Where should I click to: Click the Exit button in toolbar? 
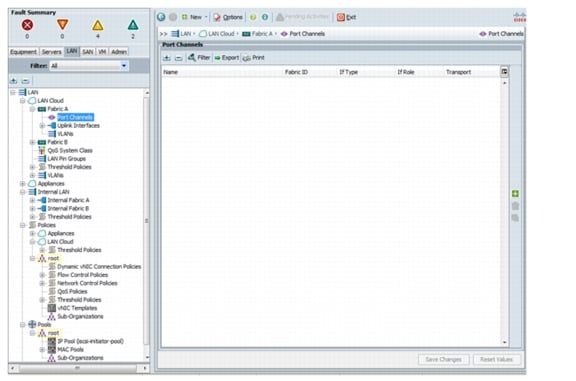(x=346, y=17)
